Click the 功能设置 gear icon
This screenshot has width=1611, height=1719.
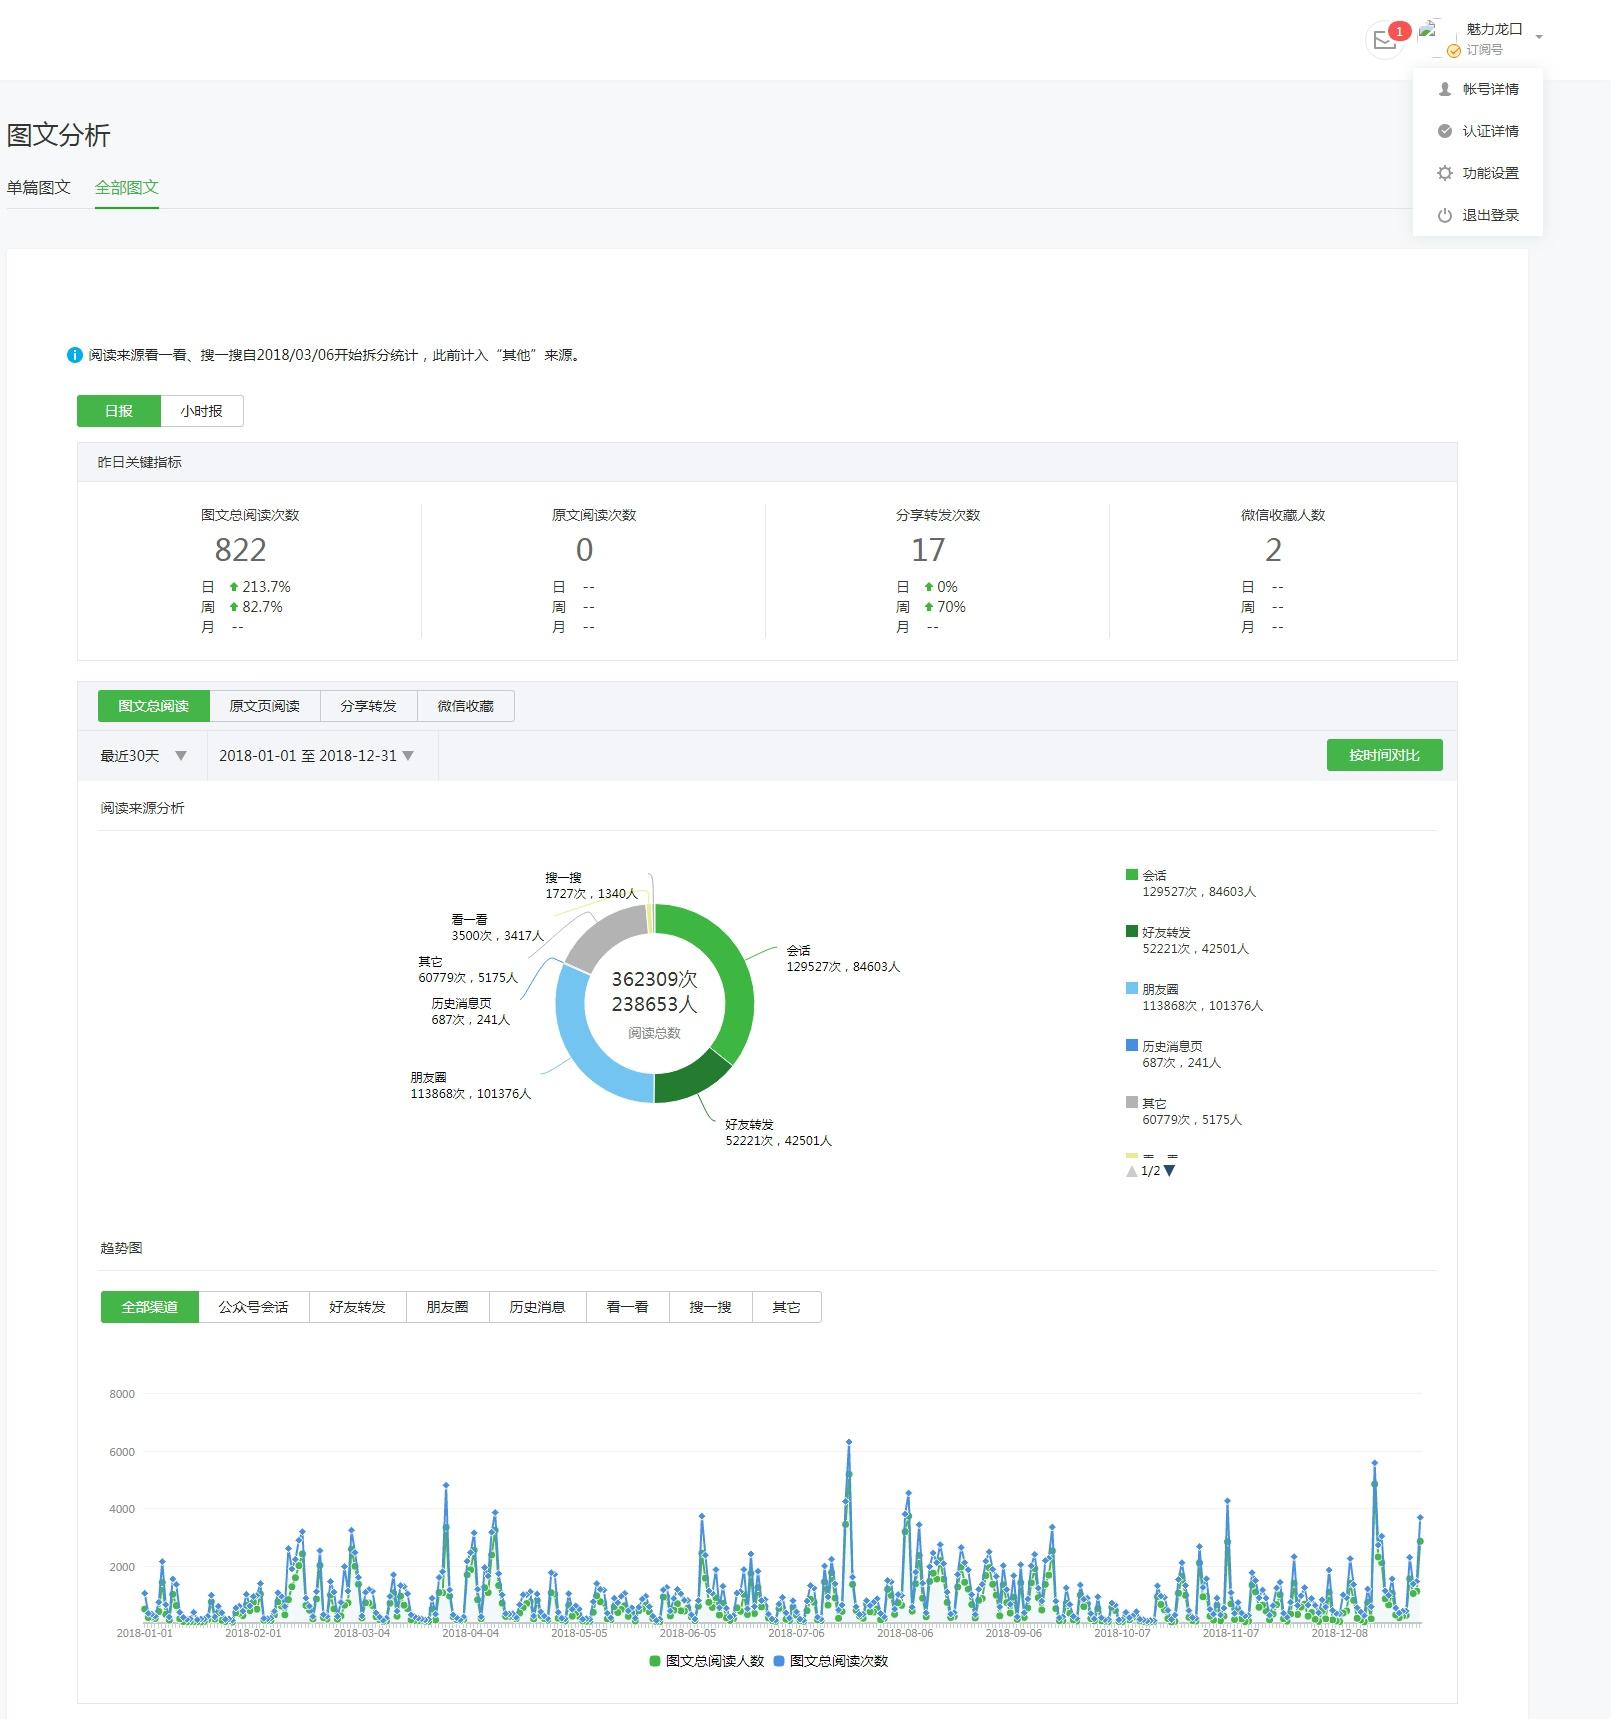[x=1444, y=173]
